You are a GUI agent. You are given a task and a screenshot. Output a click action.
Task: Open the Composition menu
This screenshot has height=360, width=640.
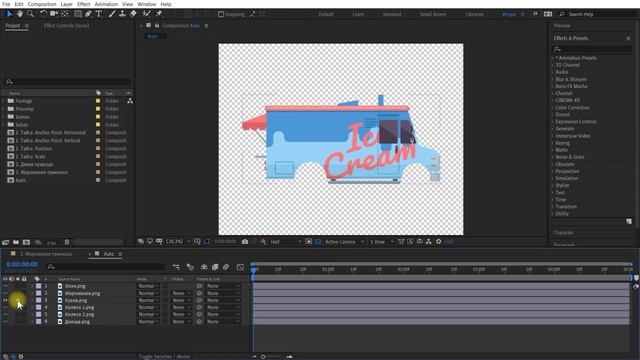(x=42, y=4)
